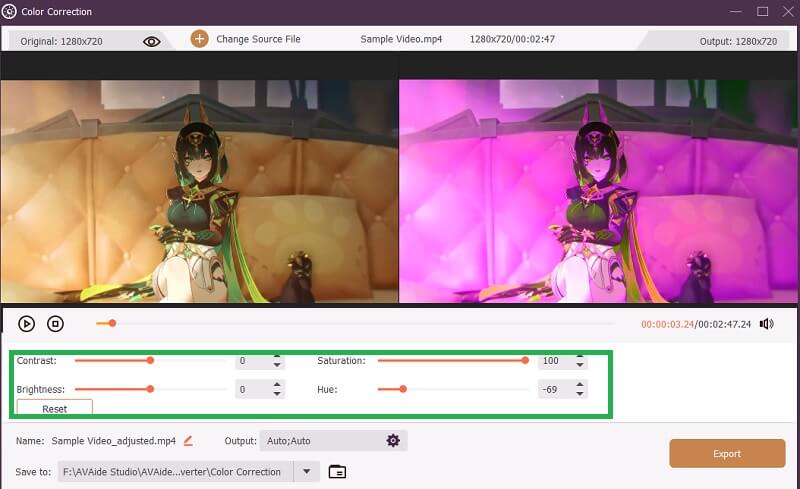Export the adjusted video

coord(727,454)
